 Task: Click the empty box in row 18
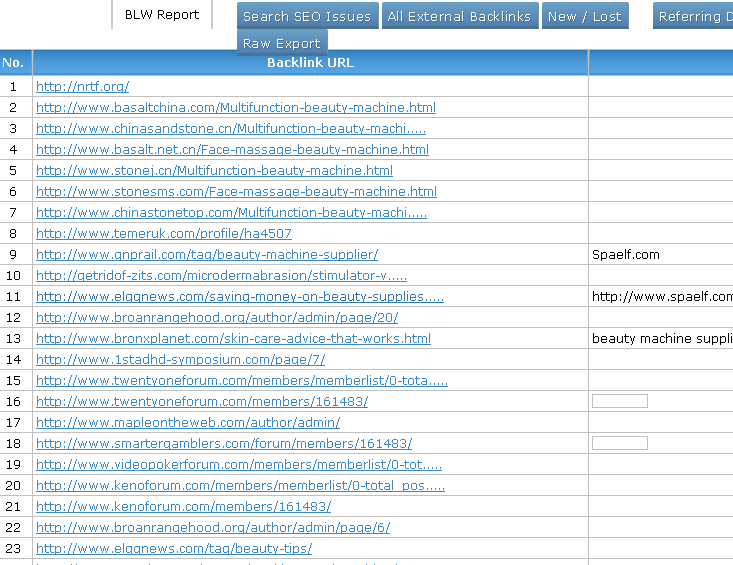(x=620, y=443)
